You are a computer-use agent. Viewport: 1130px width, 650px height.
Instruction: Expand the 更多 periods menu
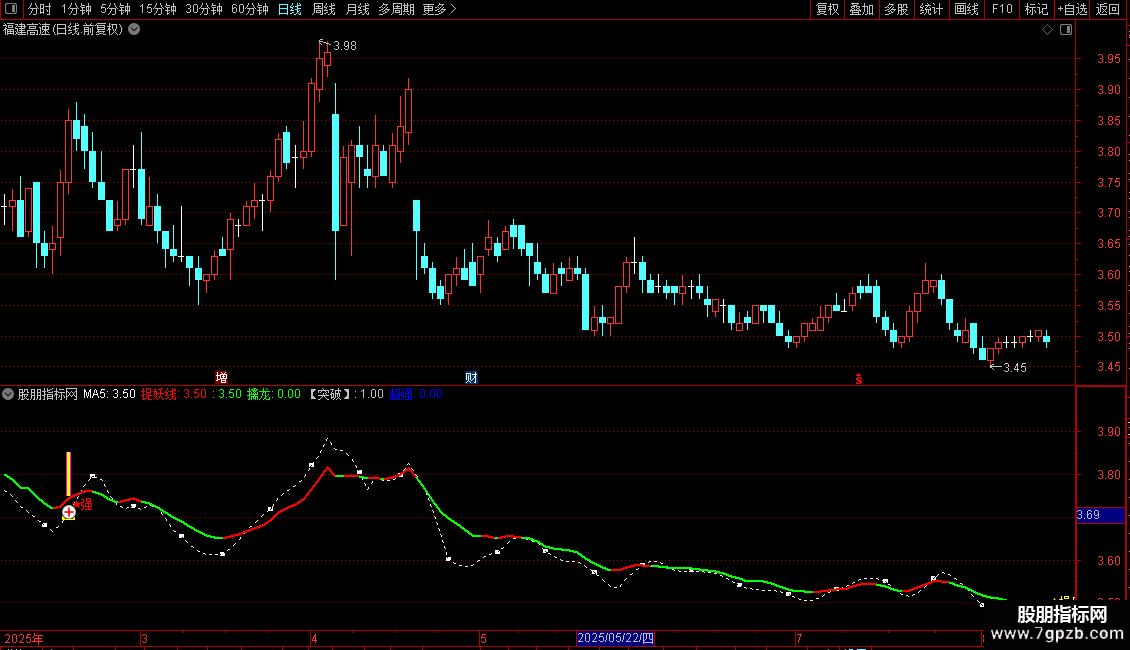coord(440,9)
